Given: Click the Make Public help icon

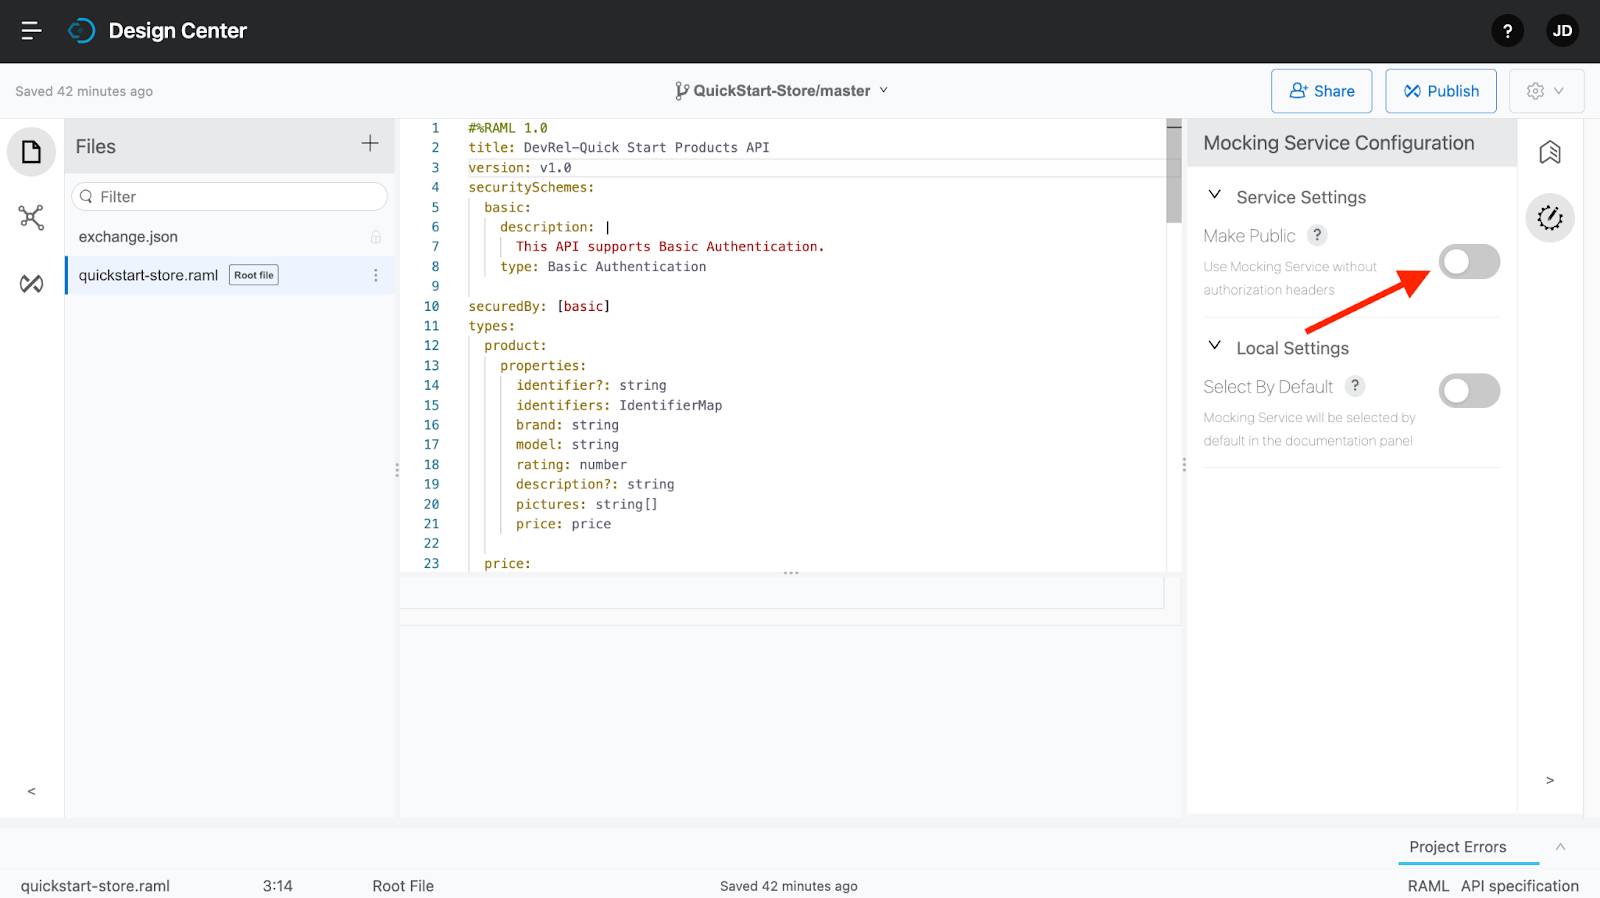Looking at the screenshot, I should (x=1317, y=236).
